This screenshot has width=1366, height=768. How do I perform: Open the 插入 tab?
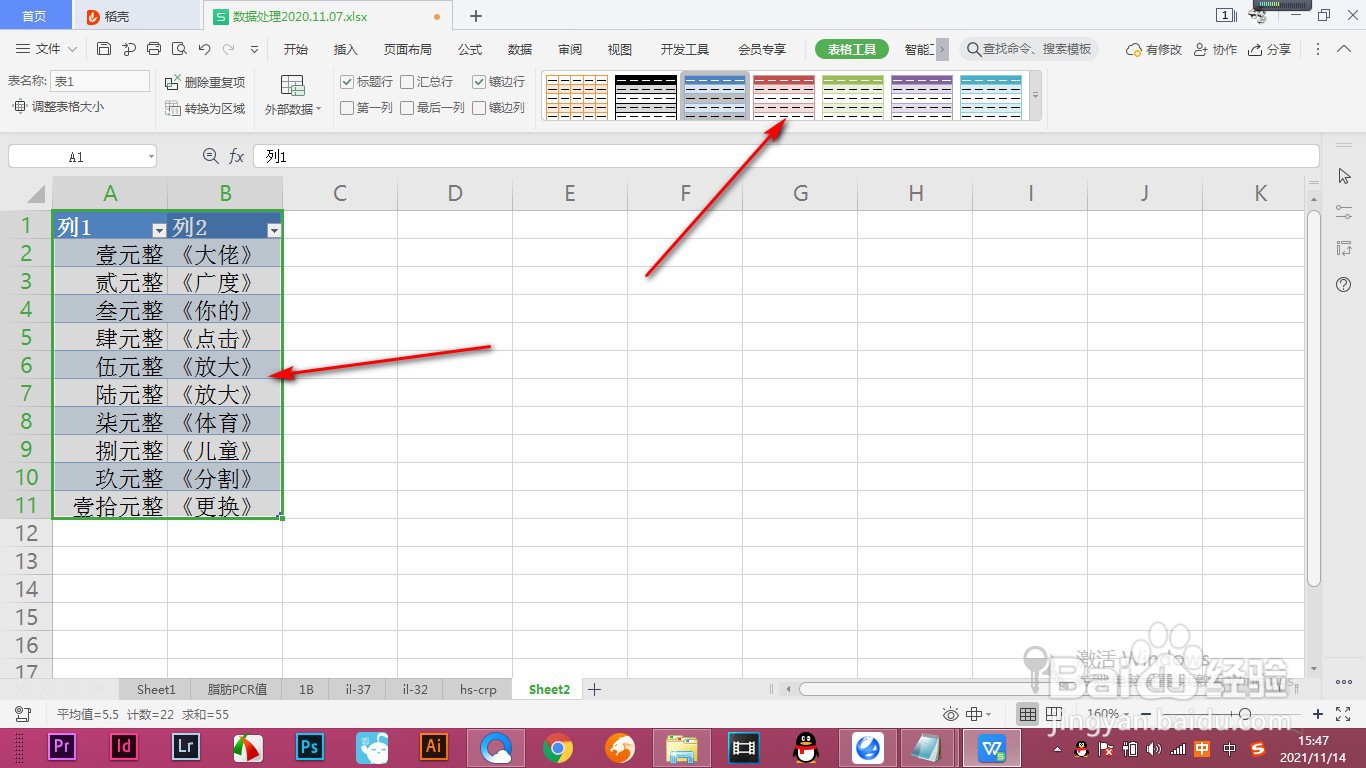345,49
